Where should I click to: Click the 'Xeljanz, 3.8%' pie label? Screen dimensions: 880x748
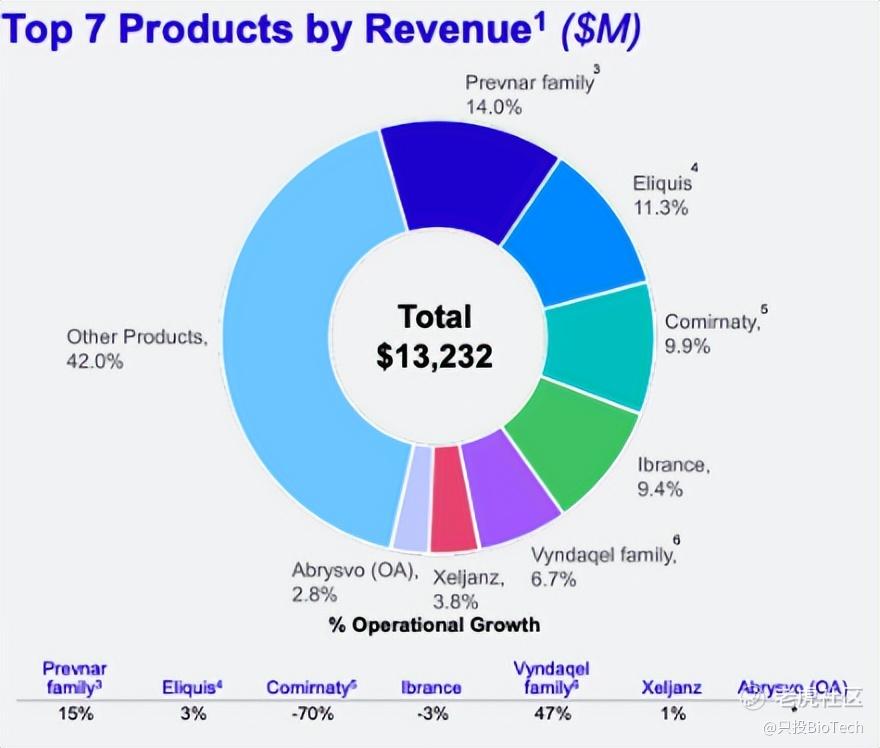pos(468,589)
